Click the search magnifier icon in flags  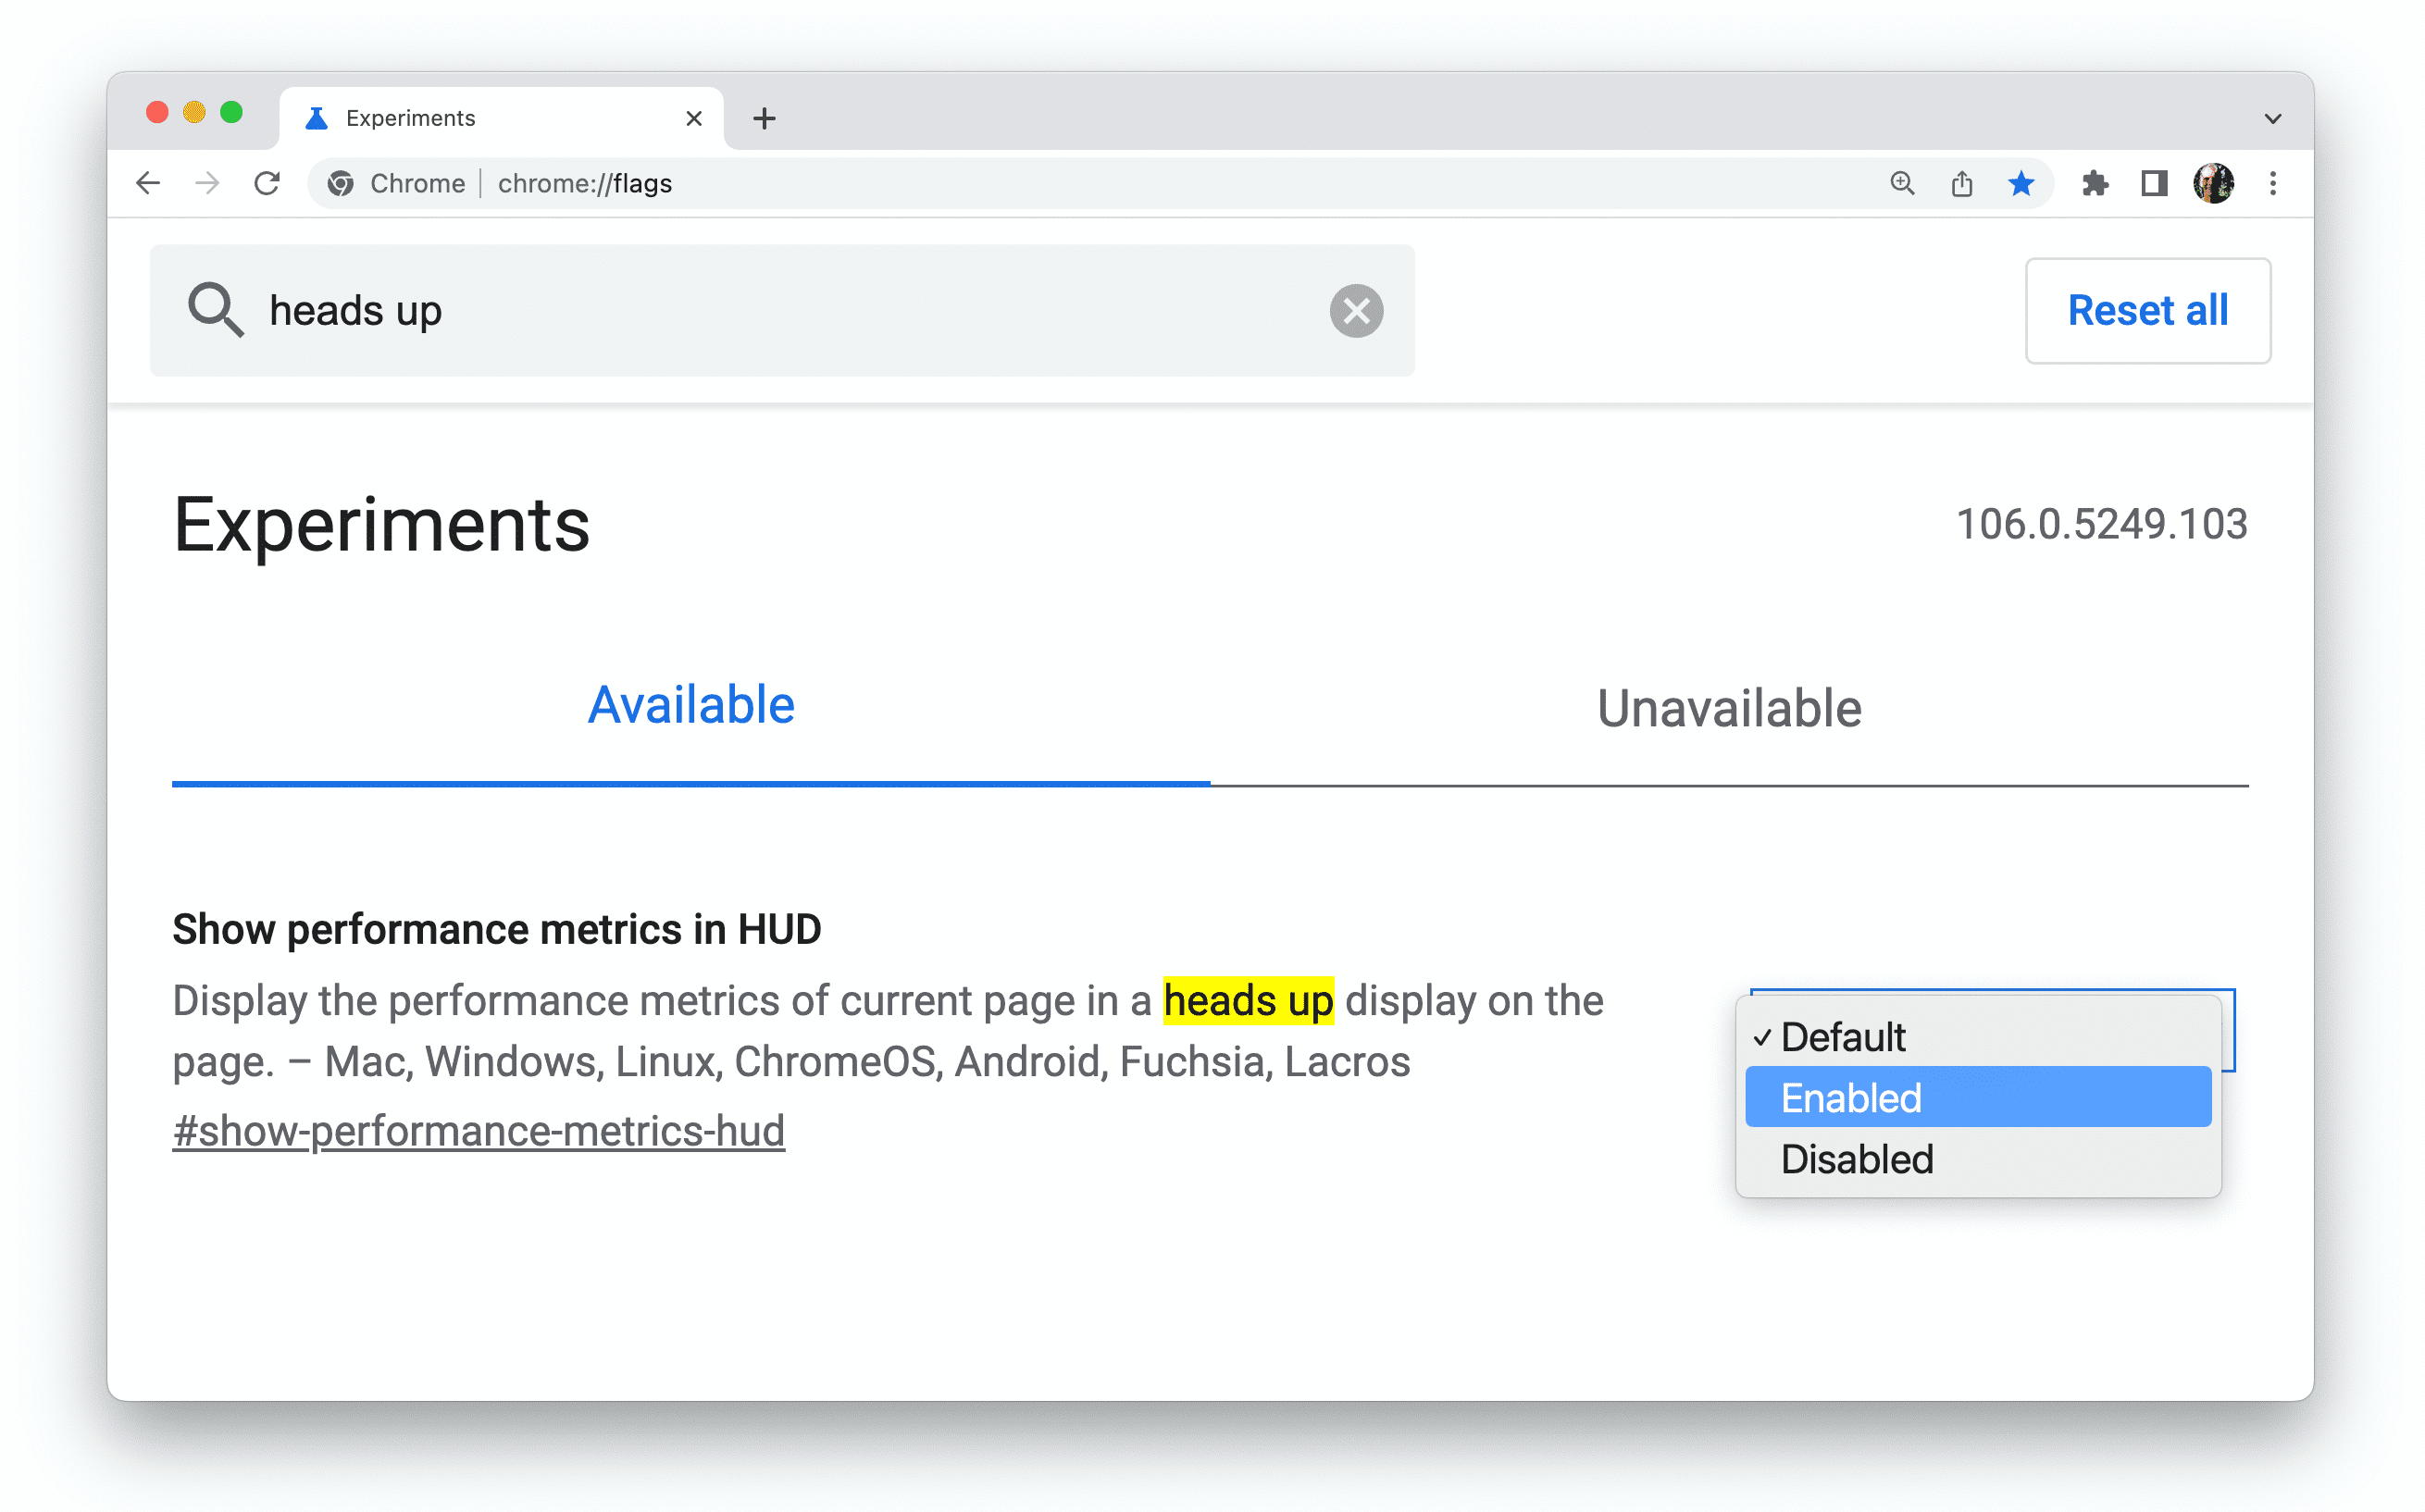213,310
